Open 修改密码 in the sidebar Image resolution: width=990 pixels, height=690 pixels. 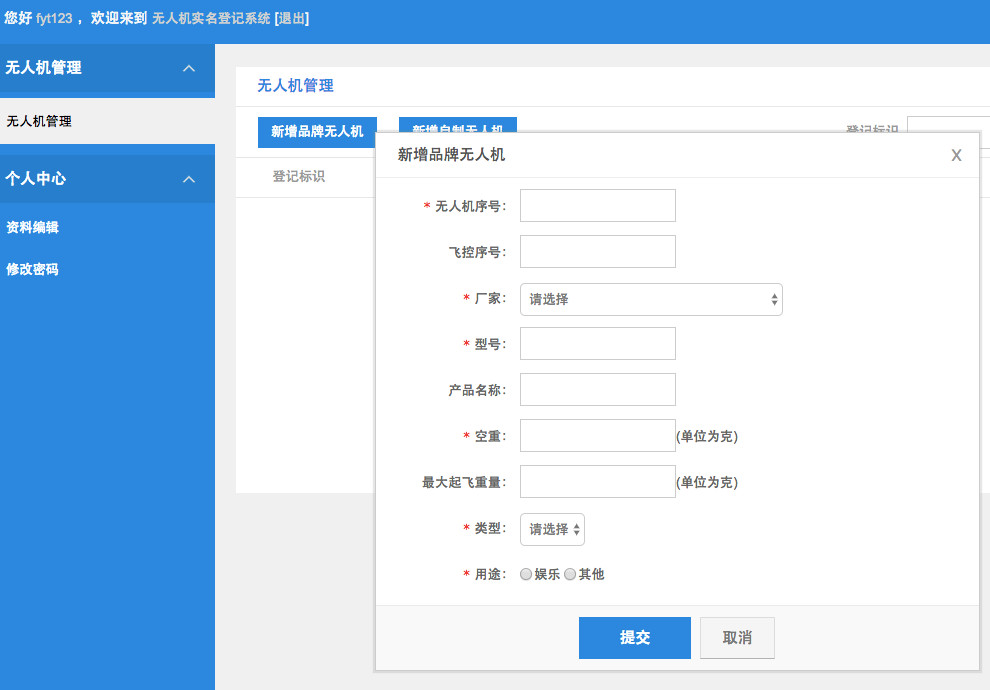point(33,269)
